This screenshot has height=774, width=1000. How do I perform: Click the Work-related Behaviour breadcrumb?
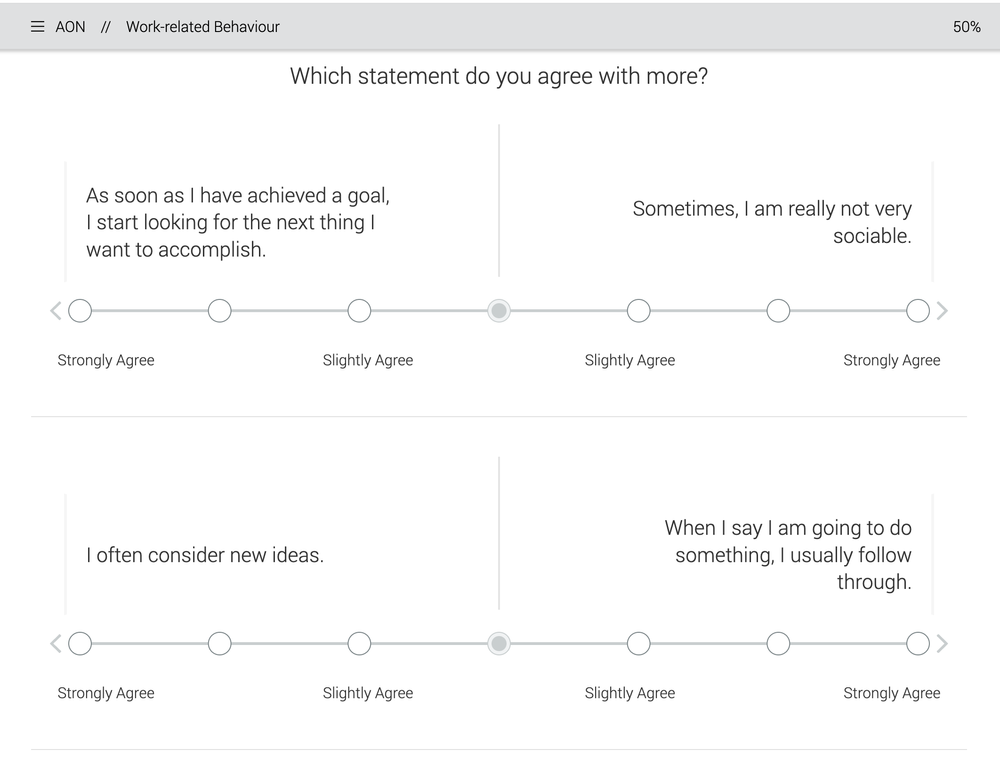coord(202,27)
